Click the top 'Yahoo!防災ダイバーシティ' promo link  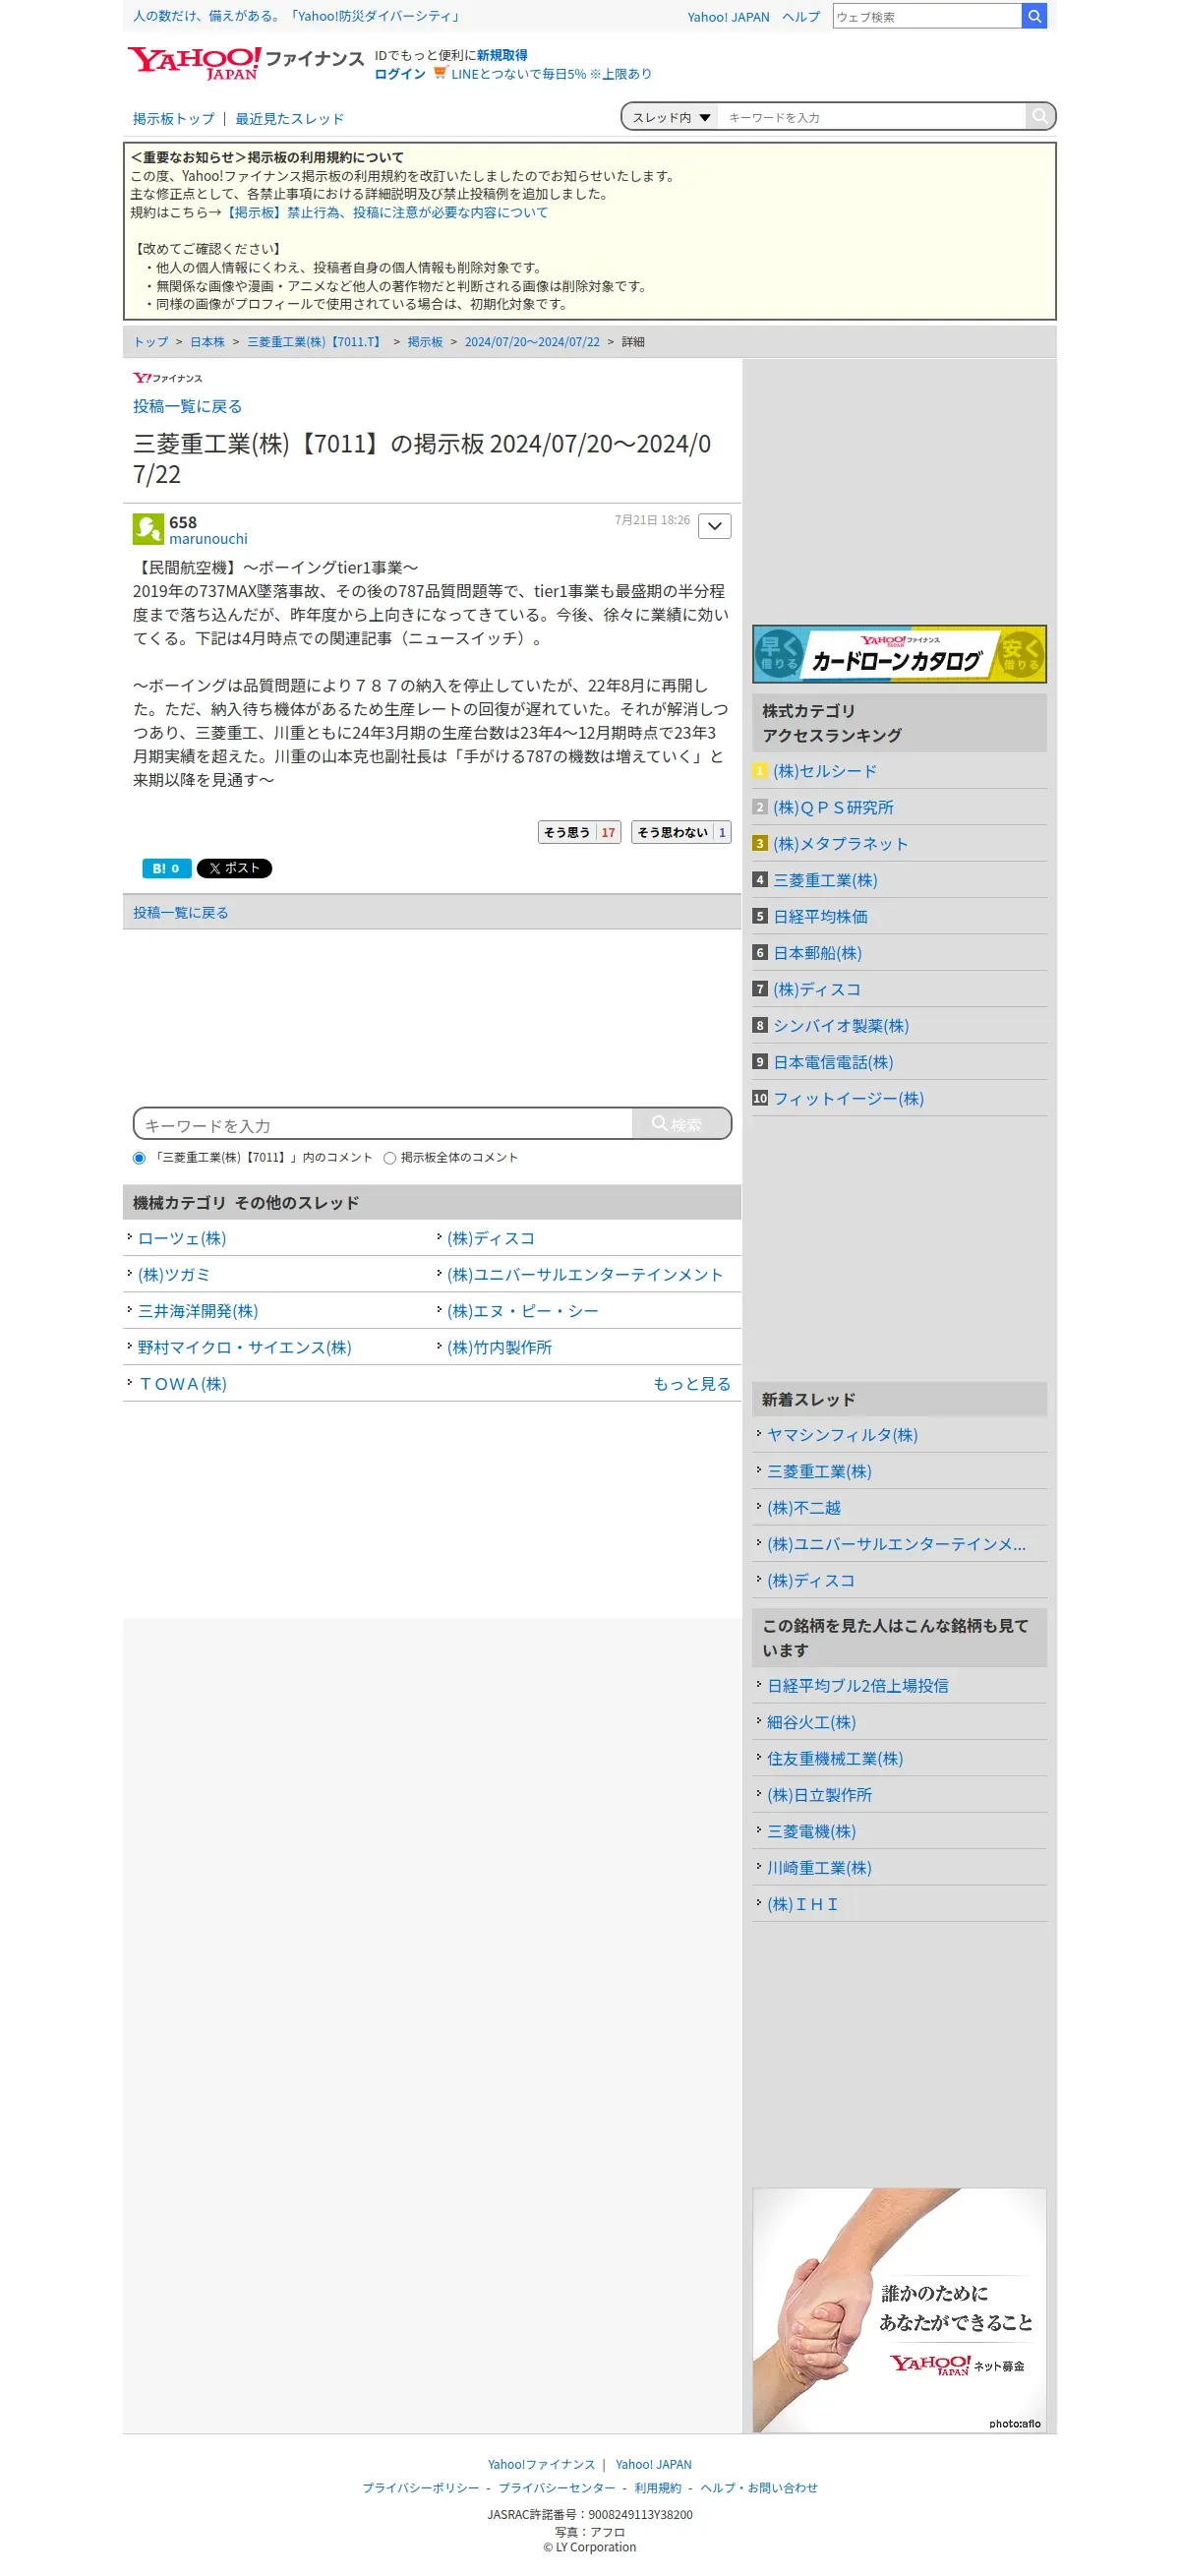point(297,16)
